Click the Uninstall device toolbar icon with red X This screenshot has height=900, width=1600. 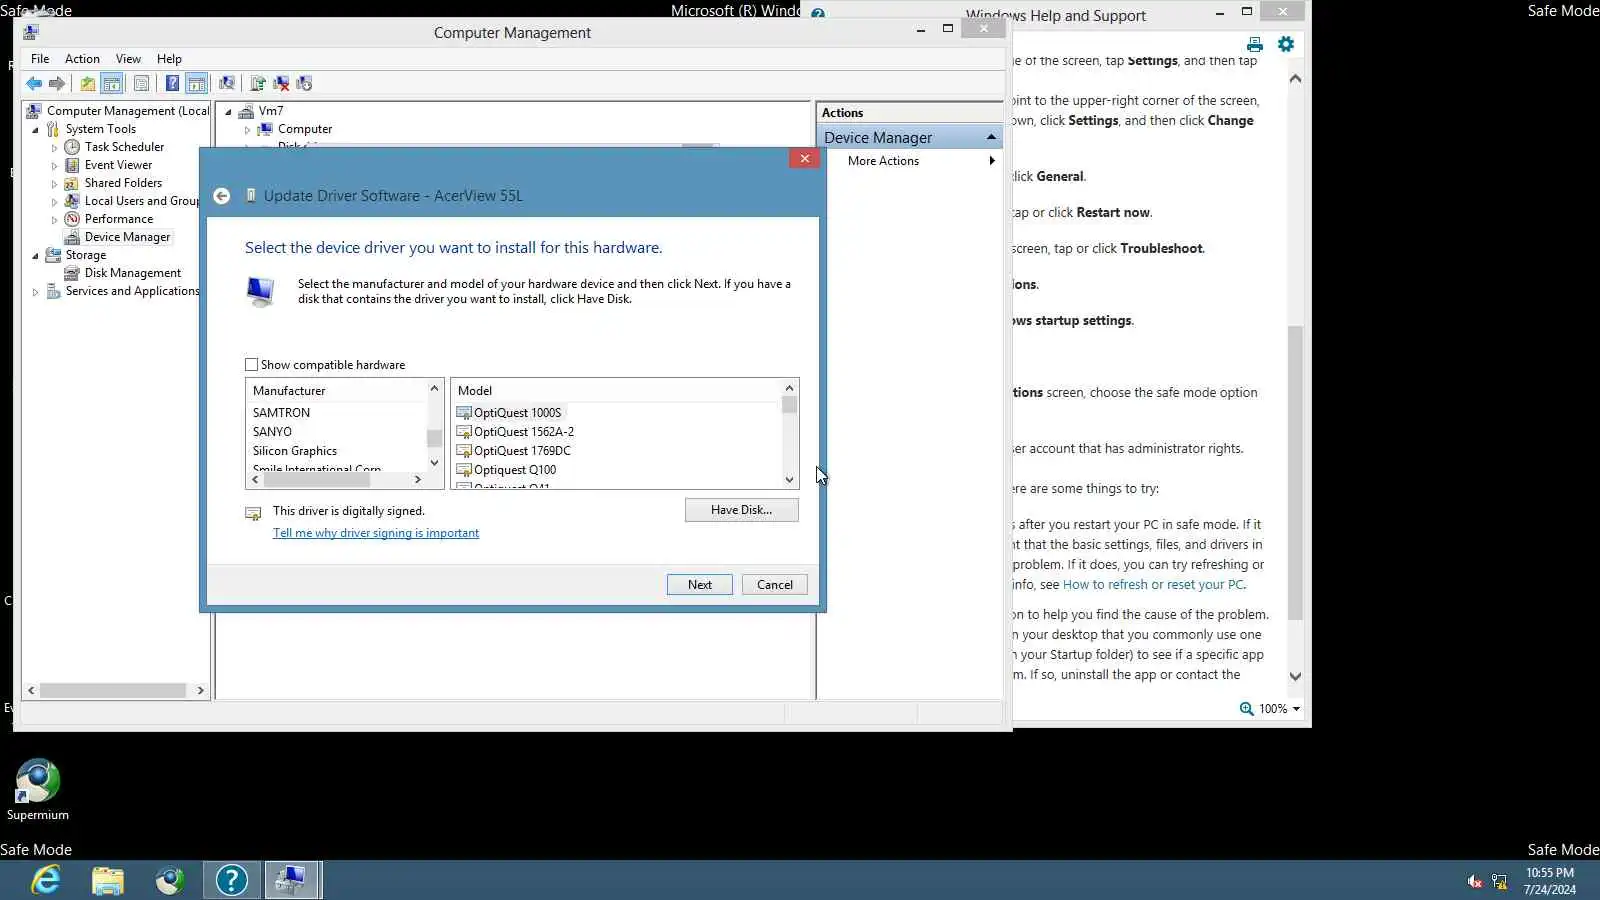pyautogui.click(x=281, y=84)
